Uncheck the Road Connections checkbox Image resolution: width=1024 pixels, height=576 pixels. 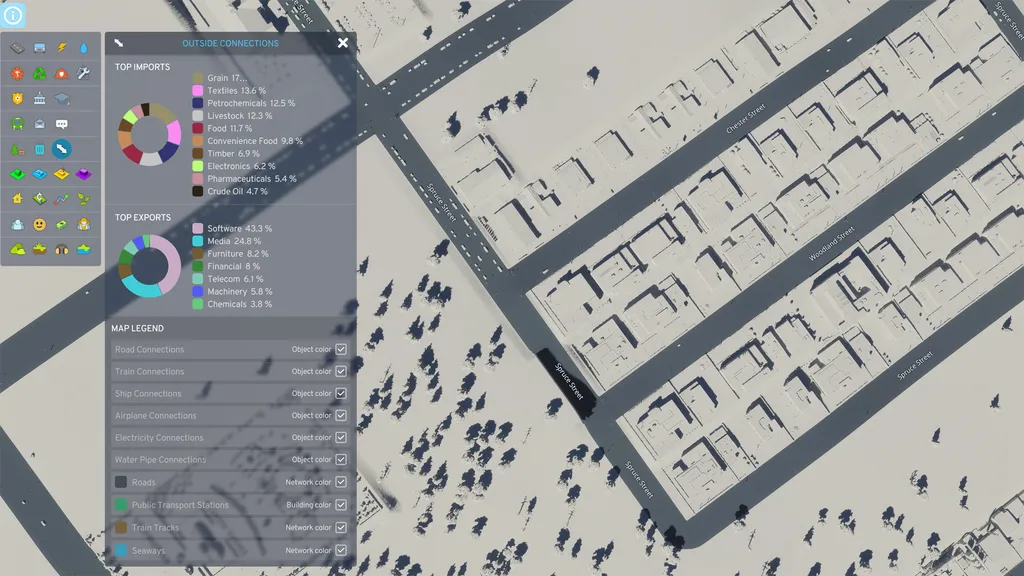point(341,350)
